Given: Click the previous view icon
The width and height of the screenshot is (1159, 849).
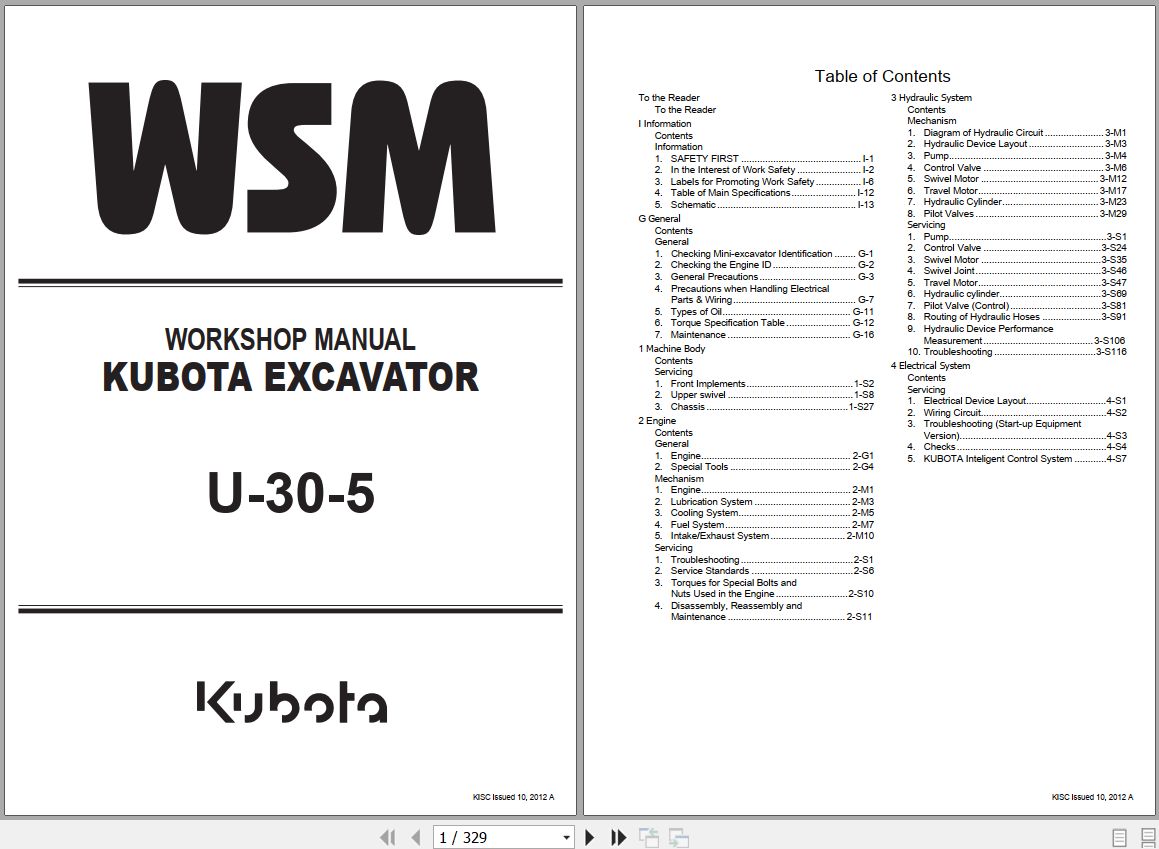Looking at the screenshot, I should point(648,837).
